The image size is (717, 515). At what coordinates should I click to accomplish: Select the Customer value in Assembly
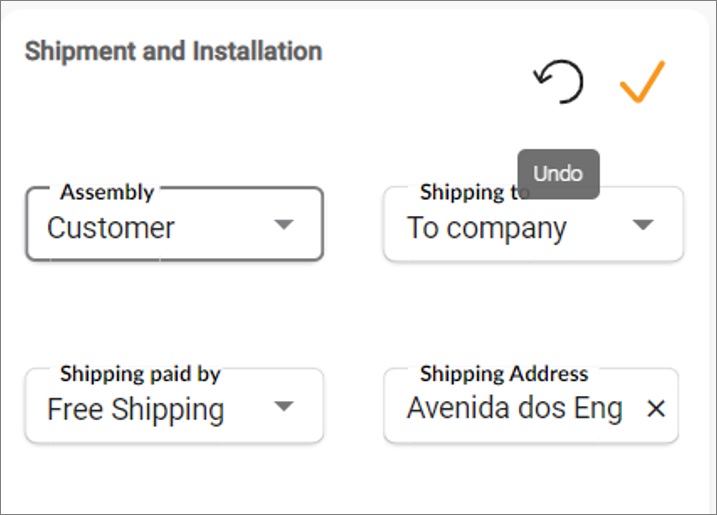tap(111, 227)
